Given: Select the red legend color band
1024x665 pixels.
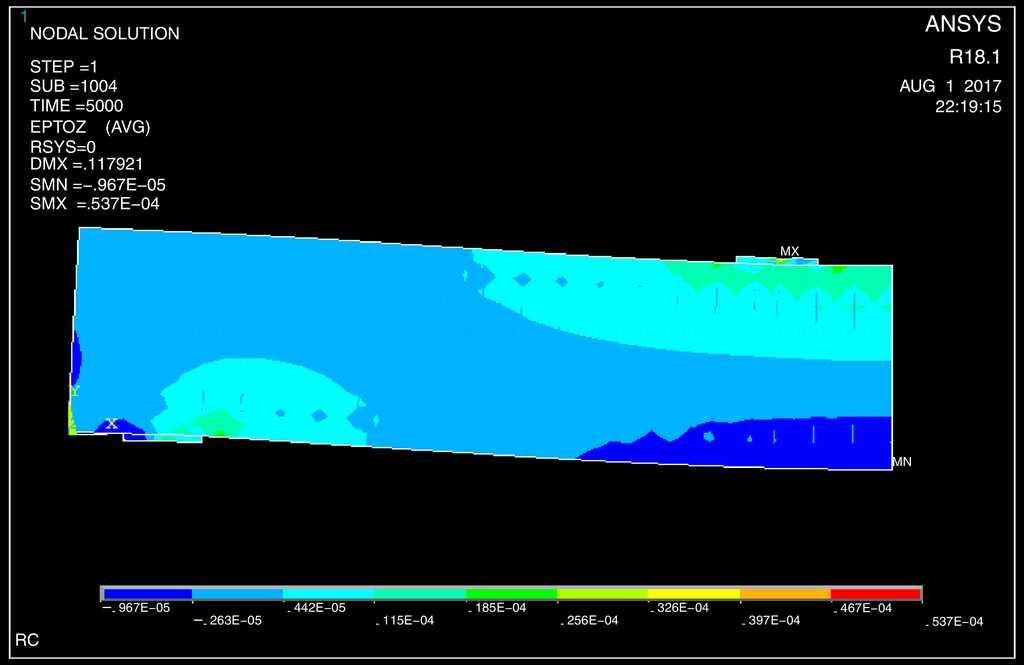Looking at the screenshot, I should [875, 594].
